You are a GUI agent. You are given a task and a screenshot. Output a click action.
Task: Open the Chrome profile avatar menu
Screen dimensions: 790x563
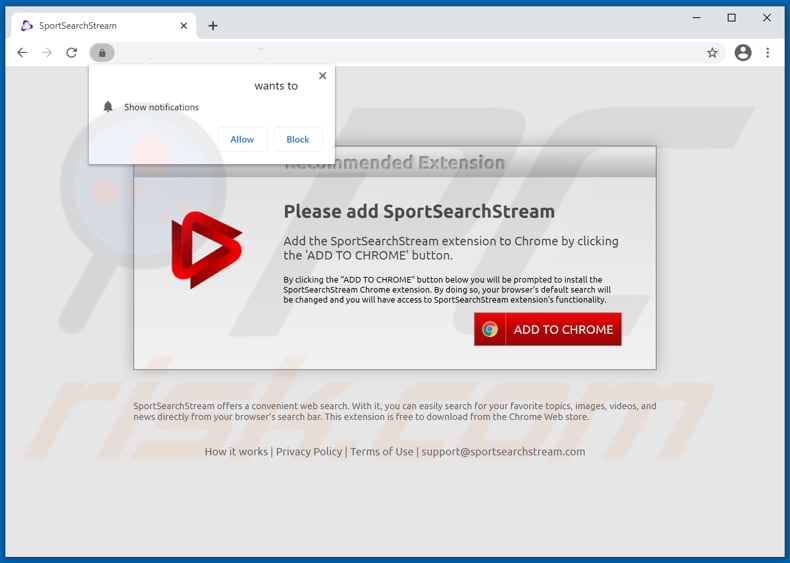coord(743,52)
